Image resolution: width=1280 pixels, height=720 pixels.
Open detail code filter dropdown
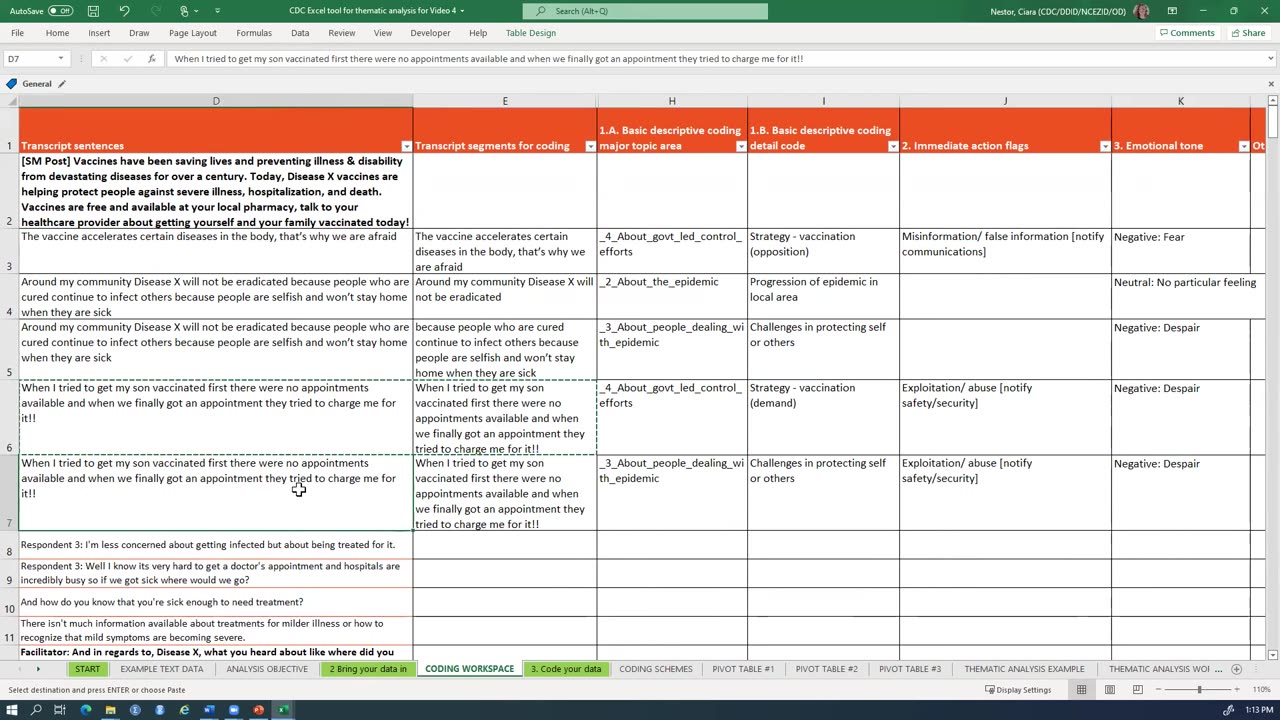click(x=893, y=147)
